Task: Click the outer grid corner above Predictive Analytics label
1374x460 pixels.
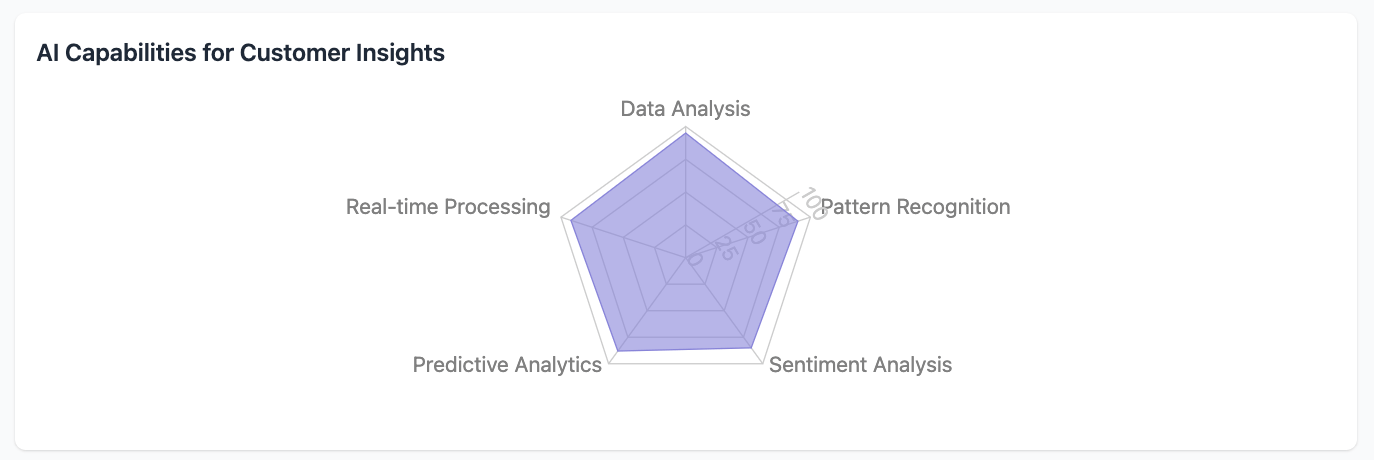Action: pos(609,363)
